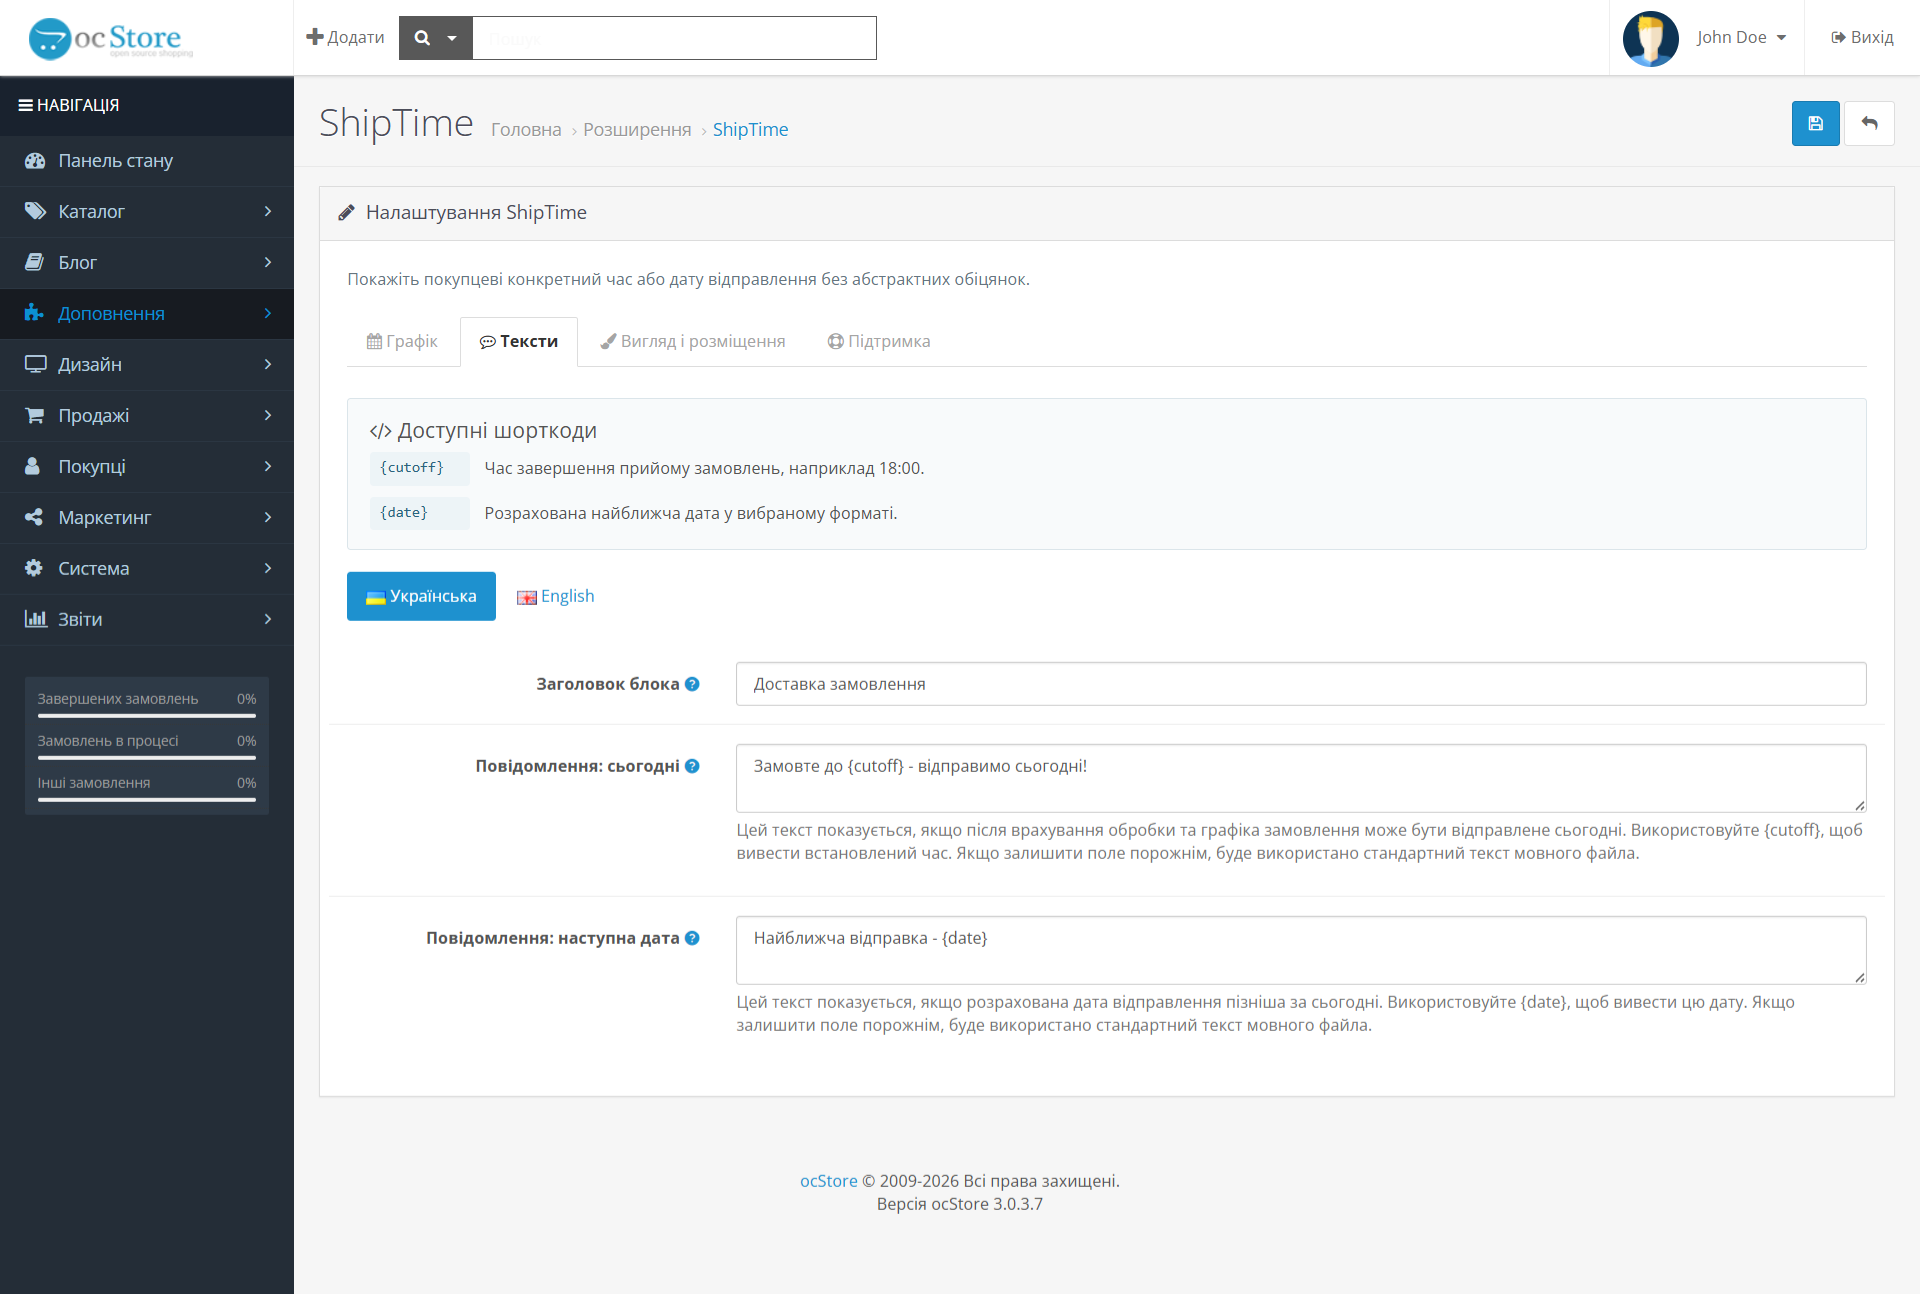Image resolution: width=1920 pixels, height=1294 pixels.
Task: Click help icon next to Заголовок блока
Action: pyautogui.click(x=692, y=684)
